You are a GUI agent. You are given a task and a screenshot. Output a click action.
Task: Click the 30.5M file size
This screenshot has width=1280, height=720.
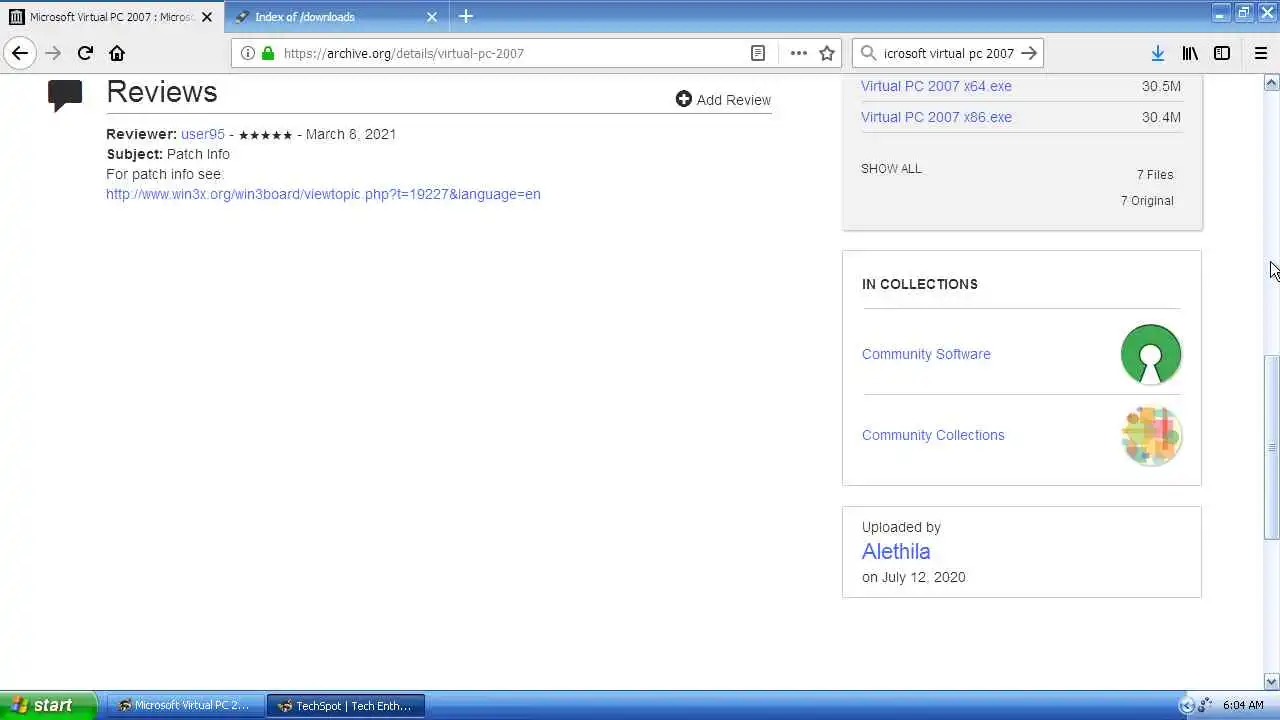[1161, 86]
